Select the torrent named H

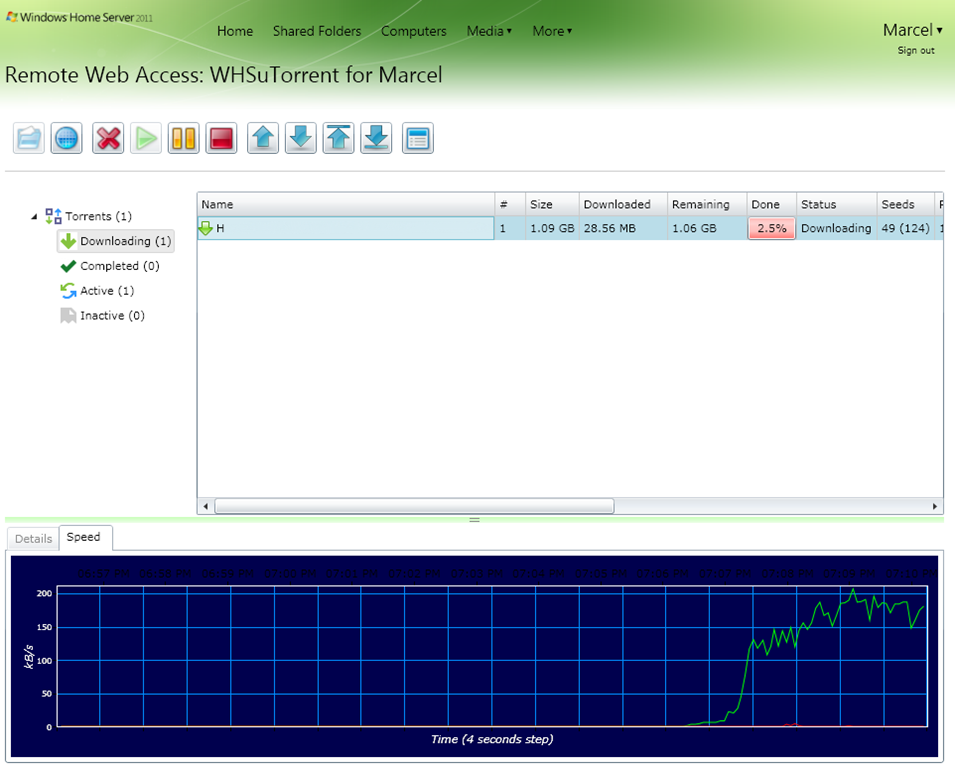coord(345,228)
